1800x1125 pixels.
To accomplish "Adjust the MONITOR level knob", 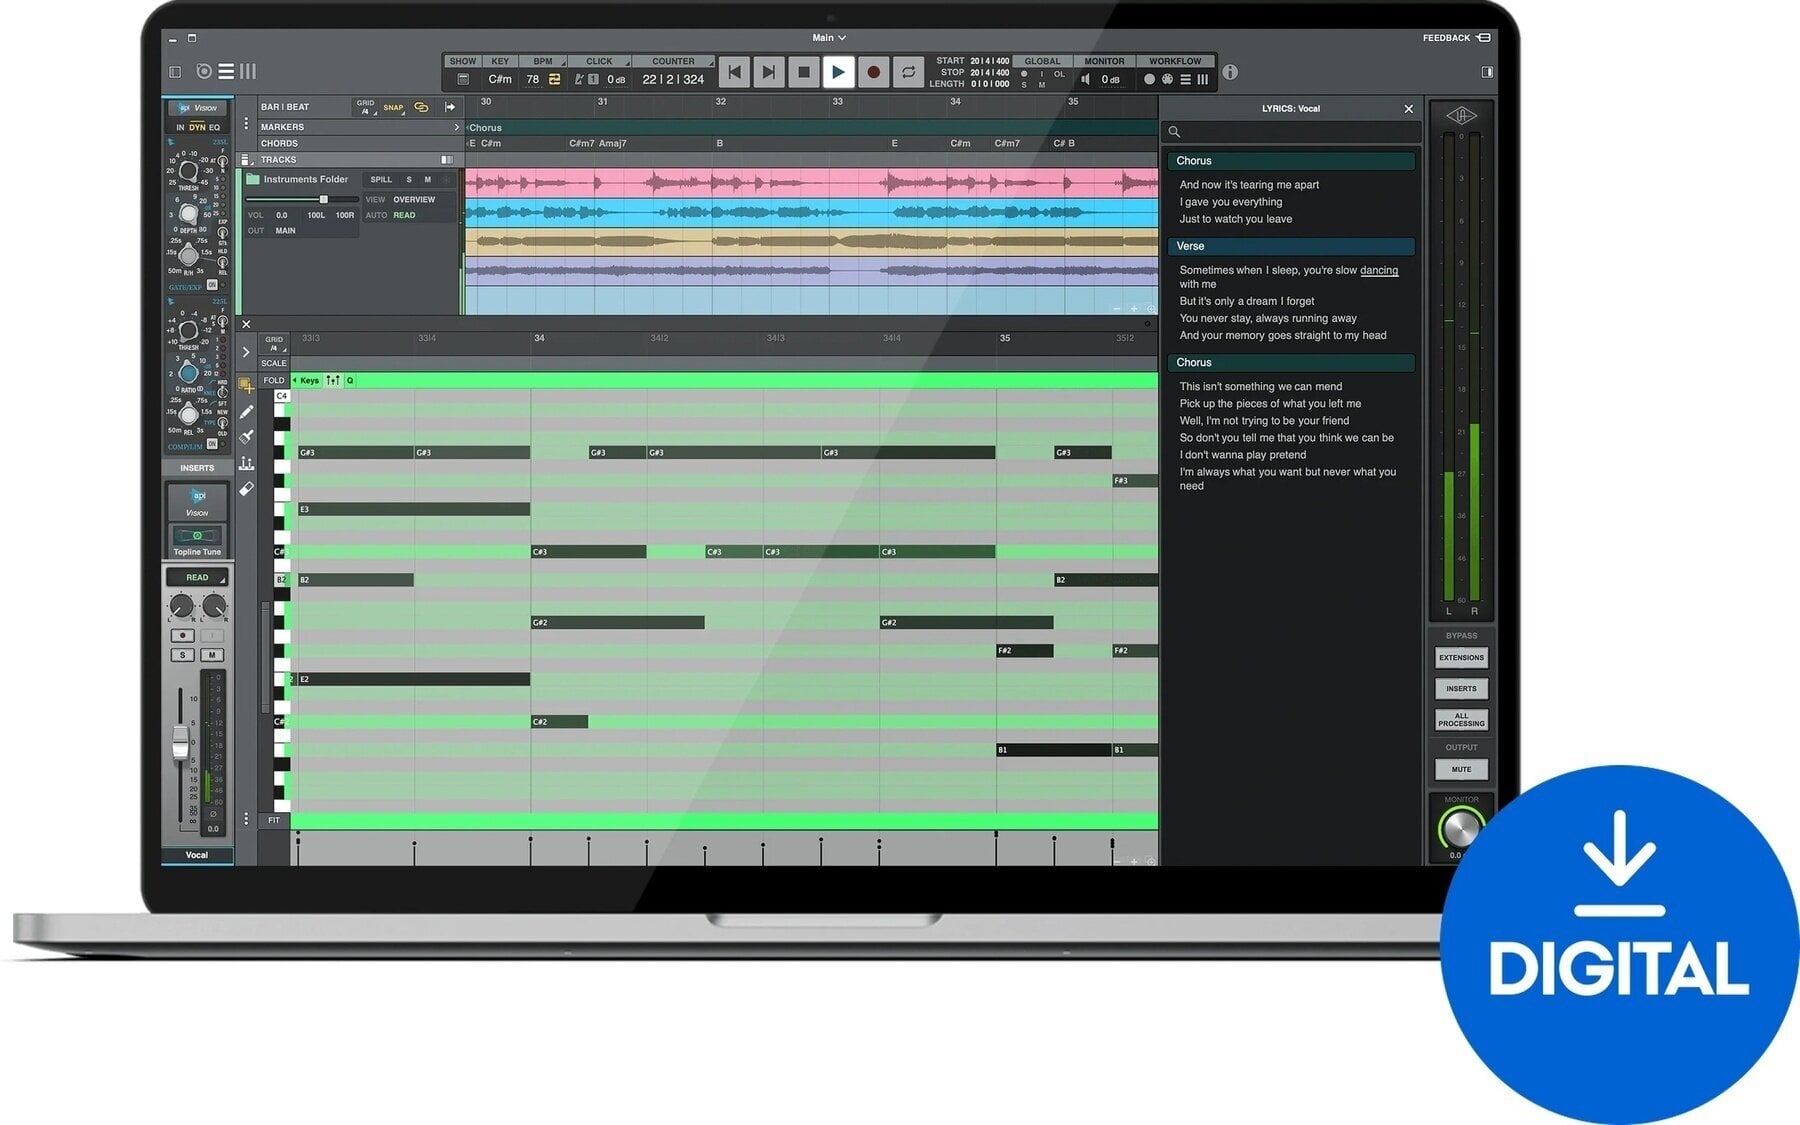I will click(x=1460, y=828).
